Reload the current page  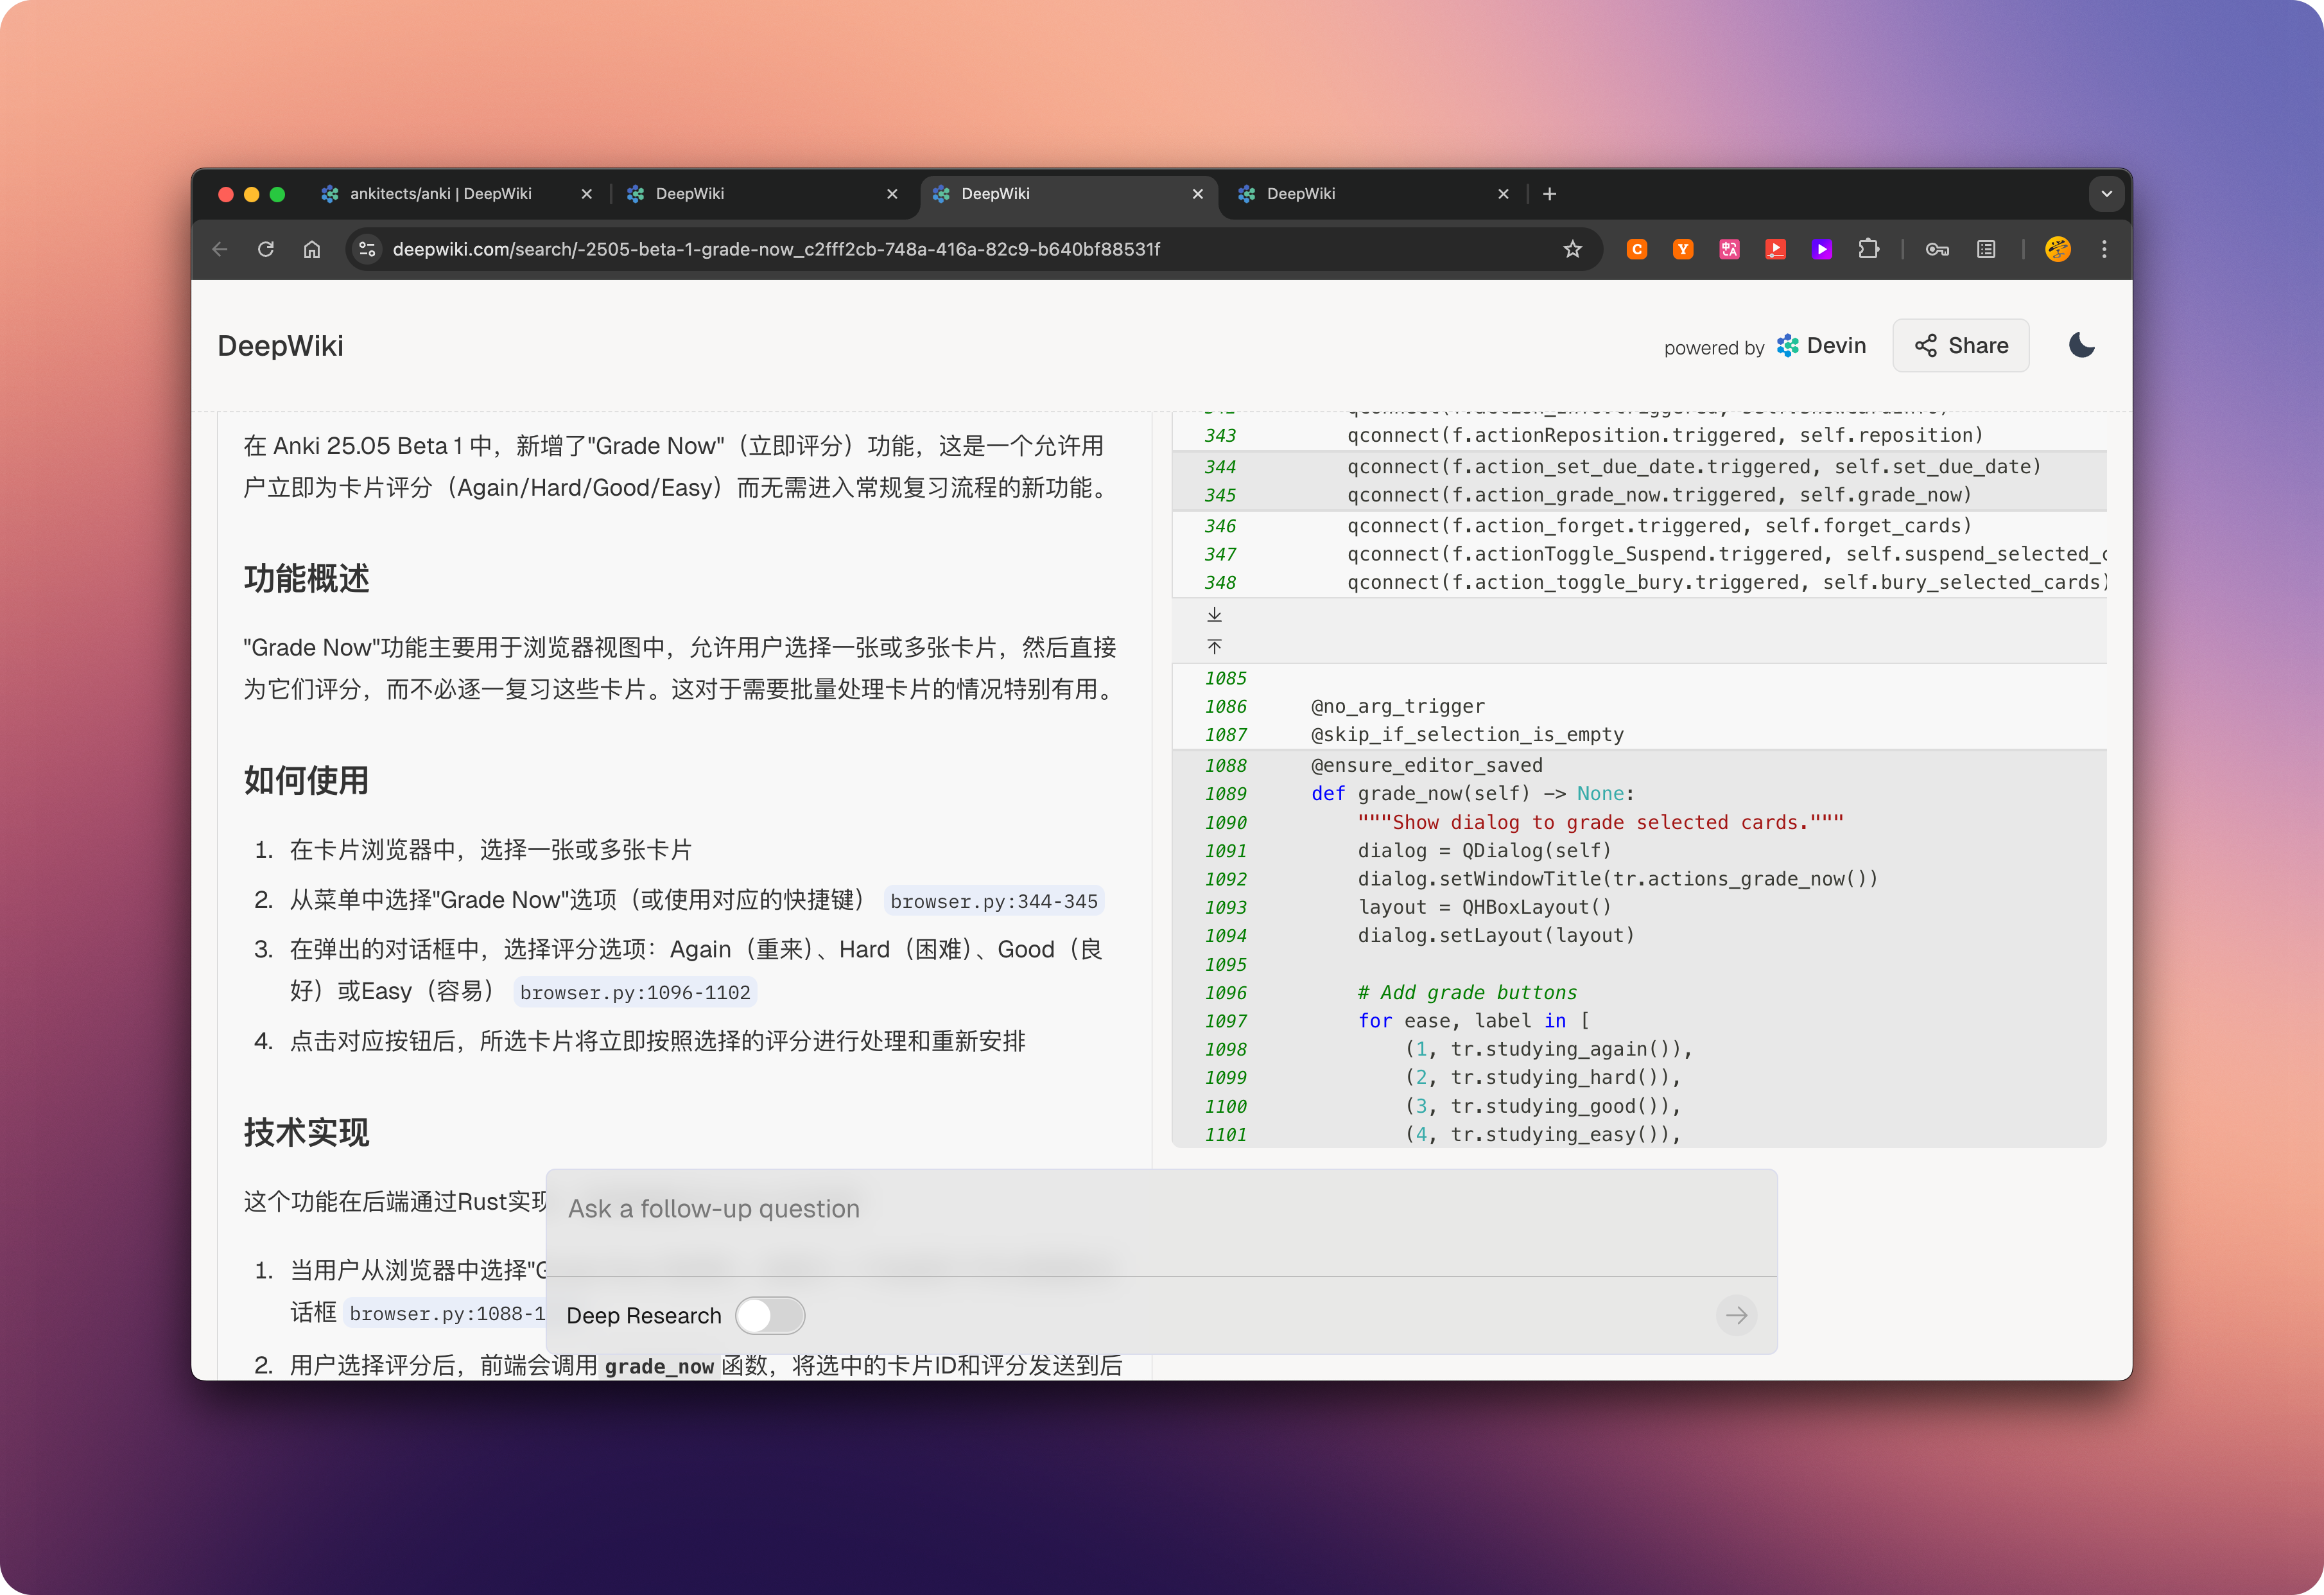266,249
